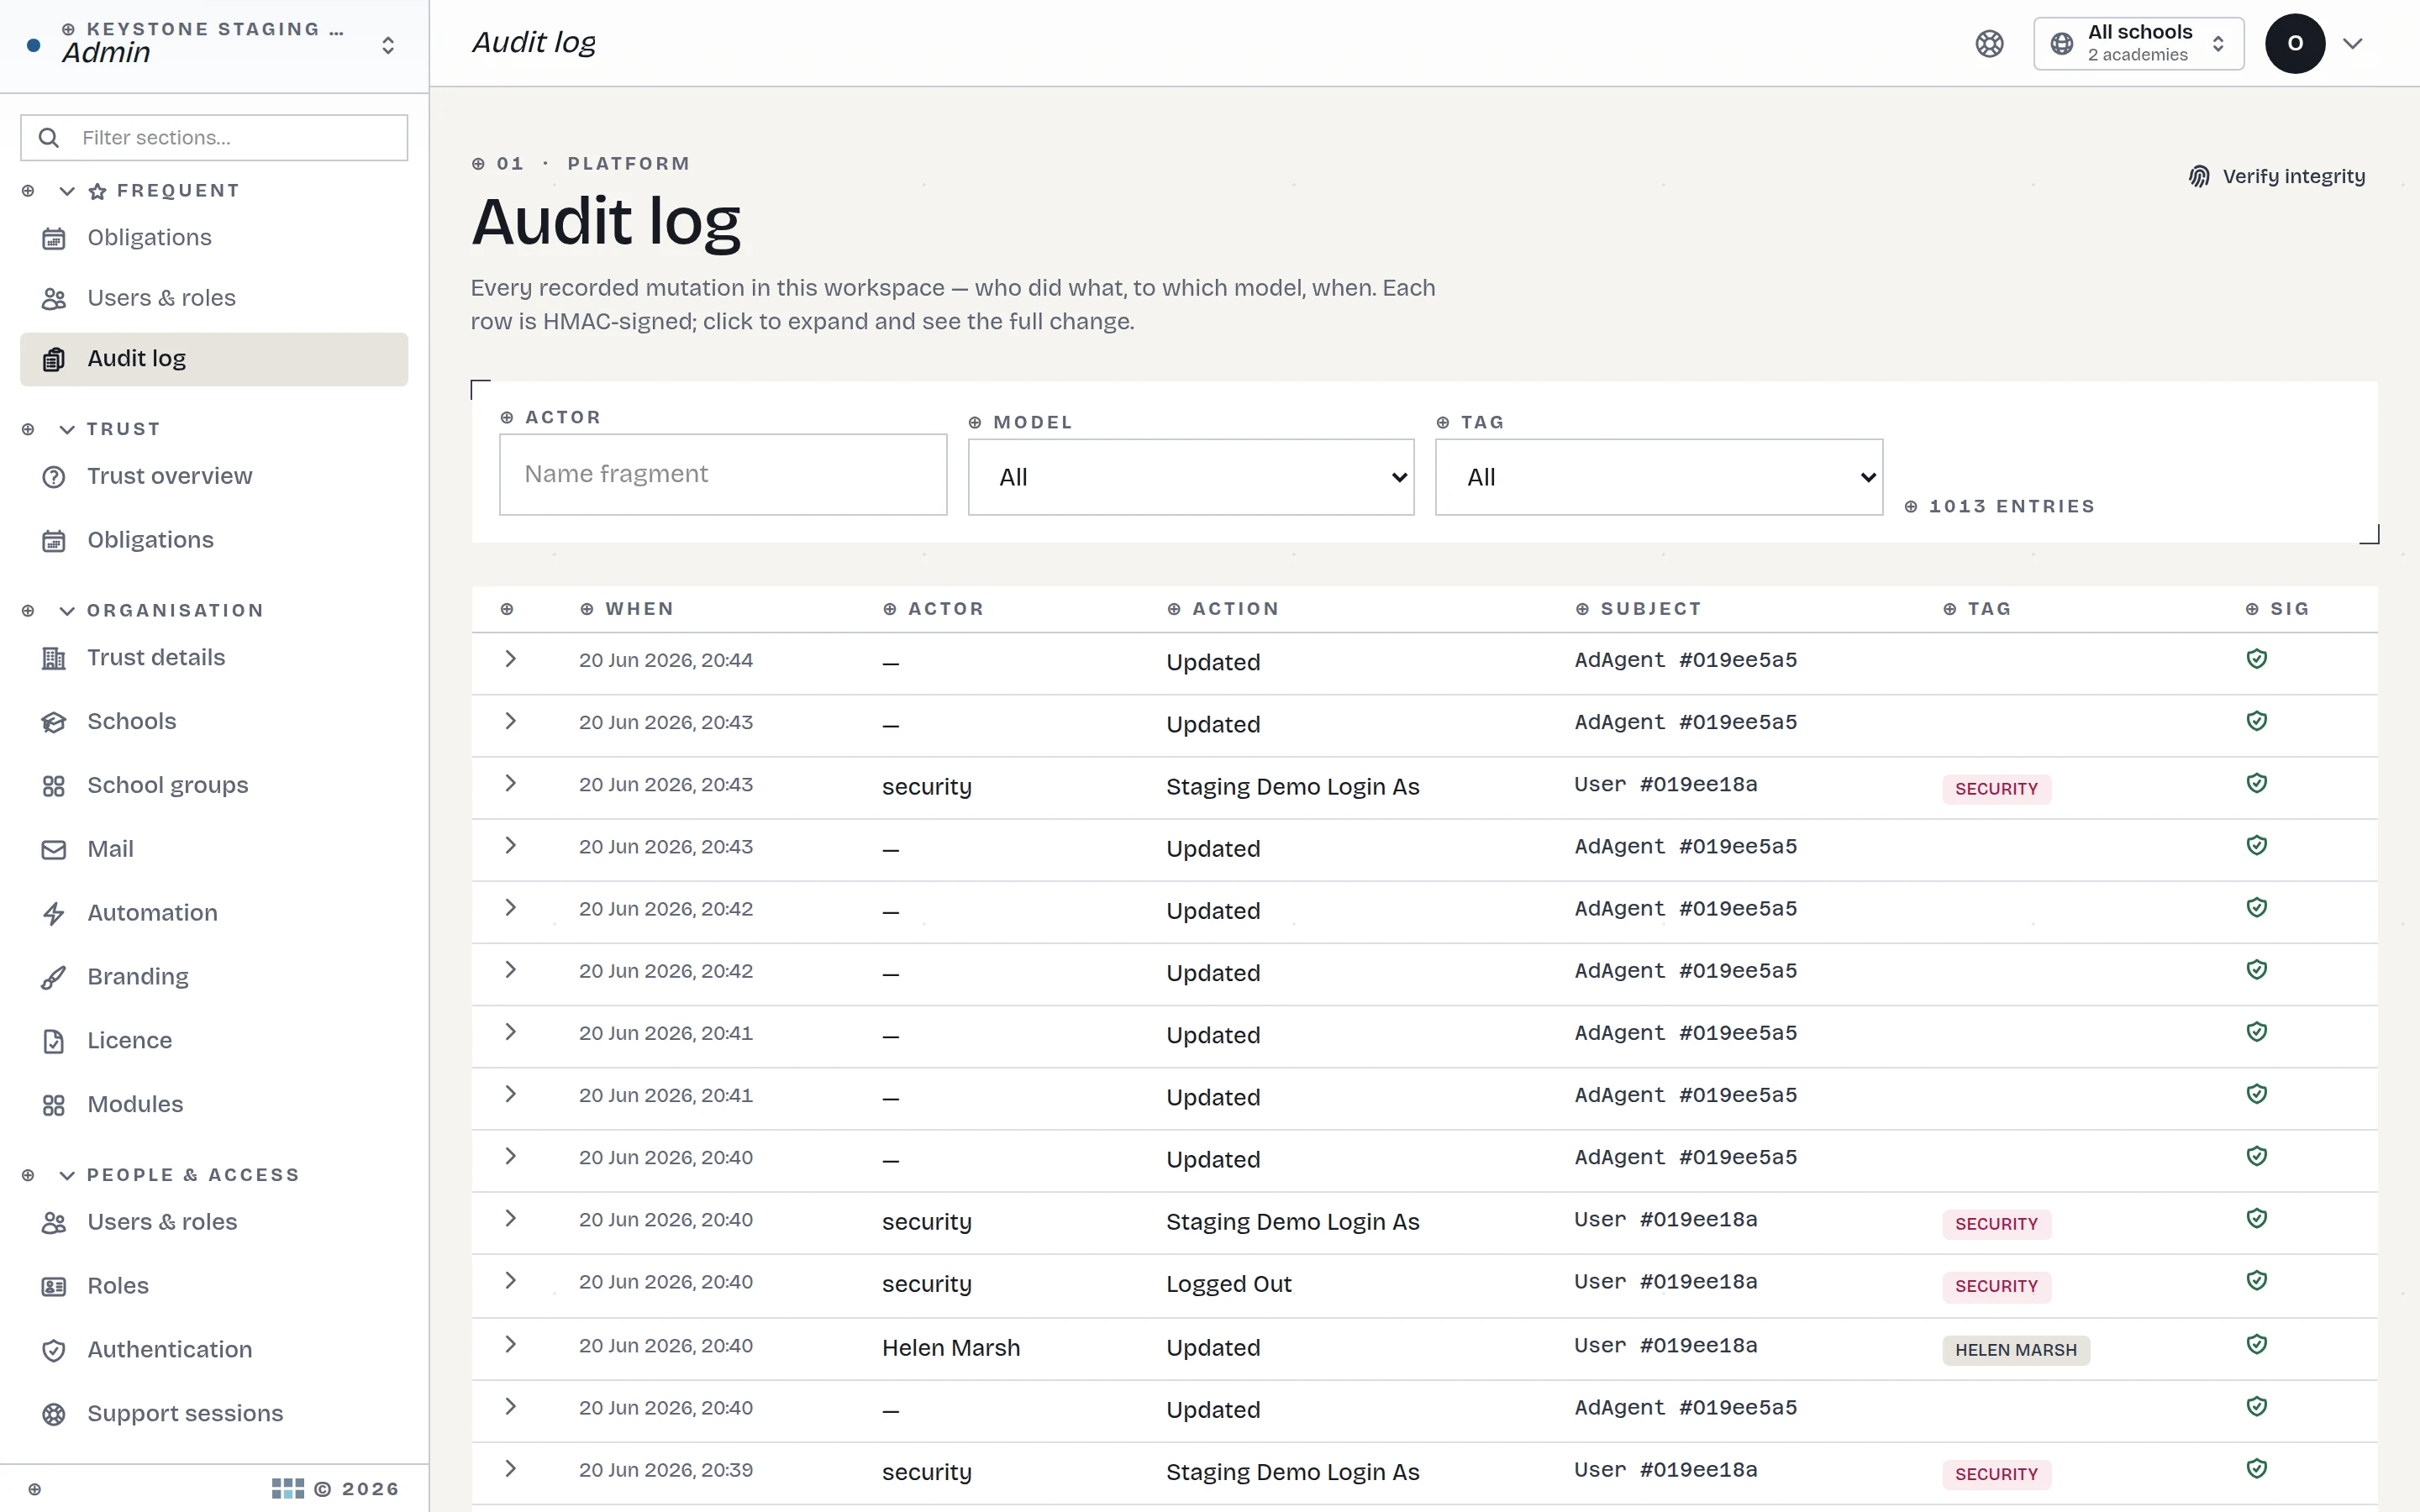
Task: Click the timestamp '20 Jun 2026, 20:39'
Action: click(666, 1470)
